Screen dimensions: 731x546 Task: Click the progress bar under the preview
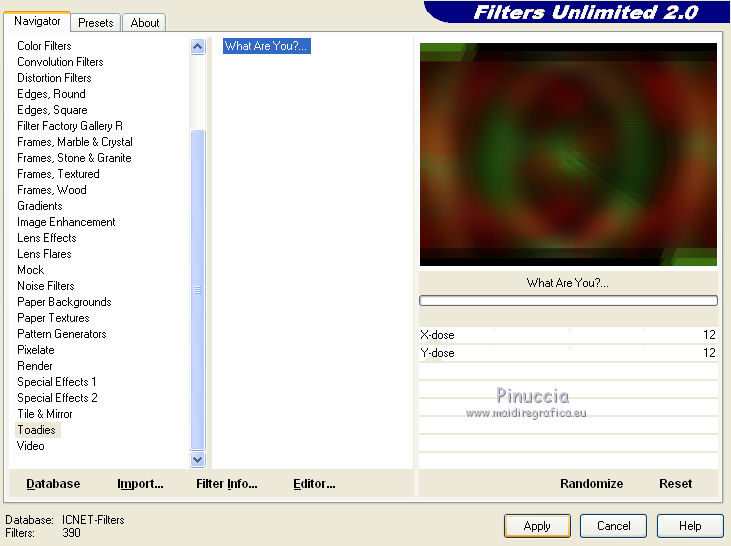[x=568, y=301]
